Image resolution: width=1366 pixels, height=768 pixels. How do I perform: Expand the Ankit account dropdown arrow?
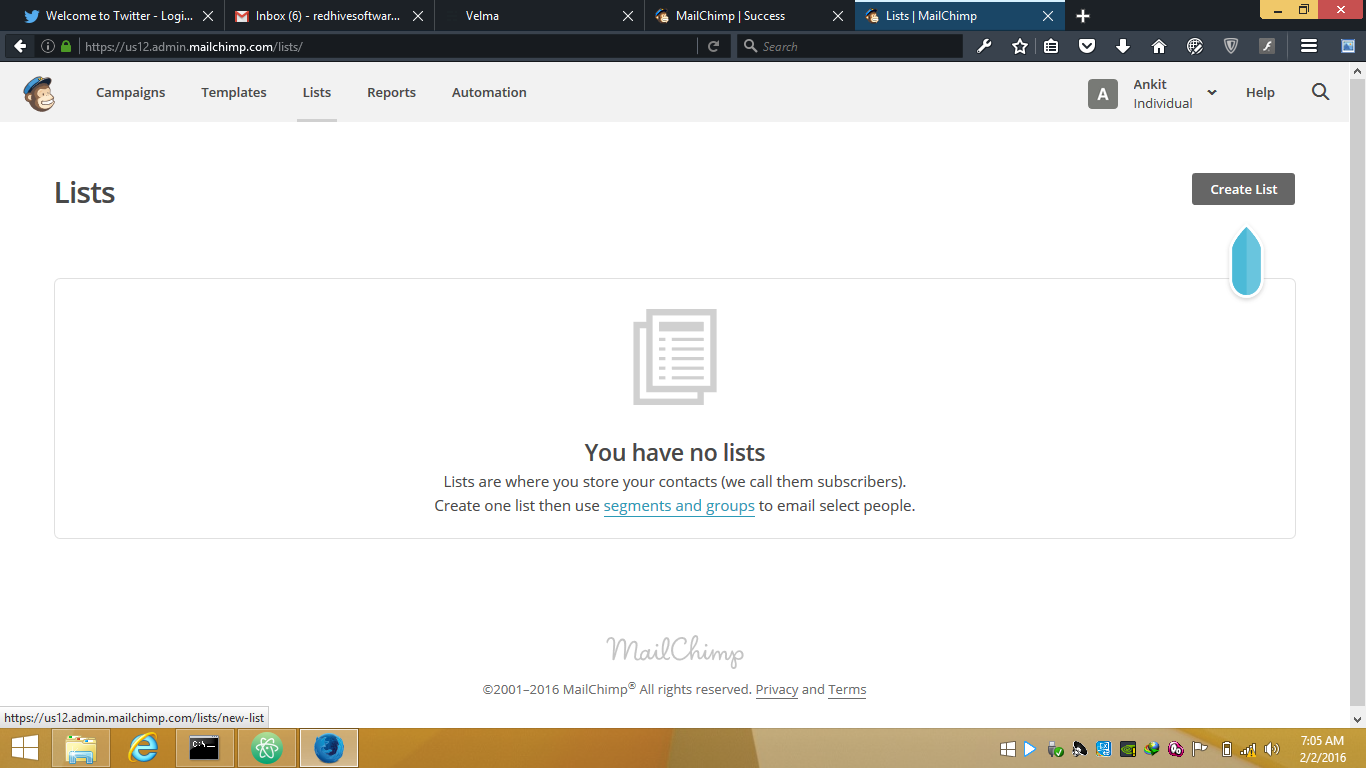pos(1212,92)
